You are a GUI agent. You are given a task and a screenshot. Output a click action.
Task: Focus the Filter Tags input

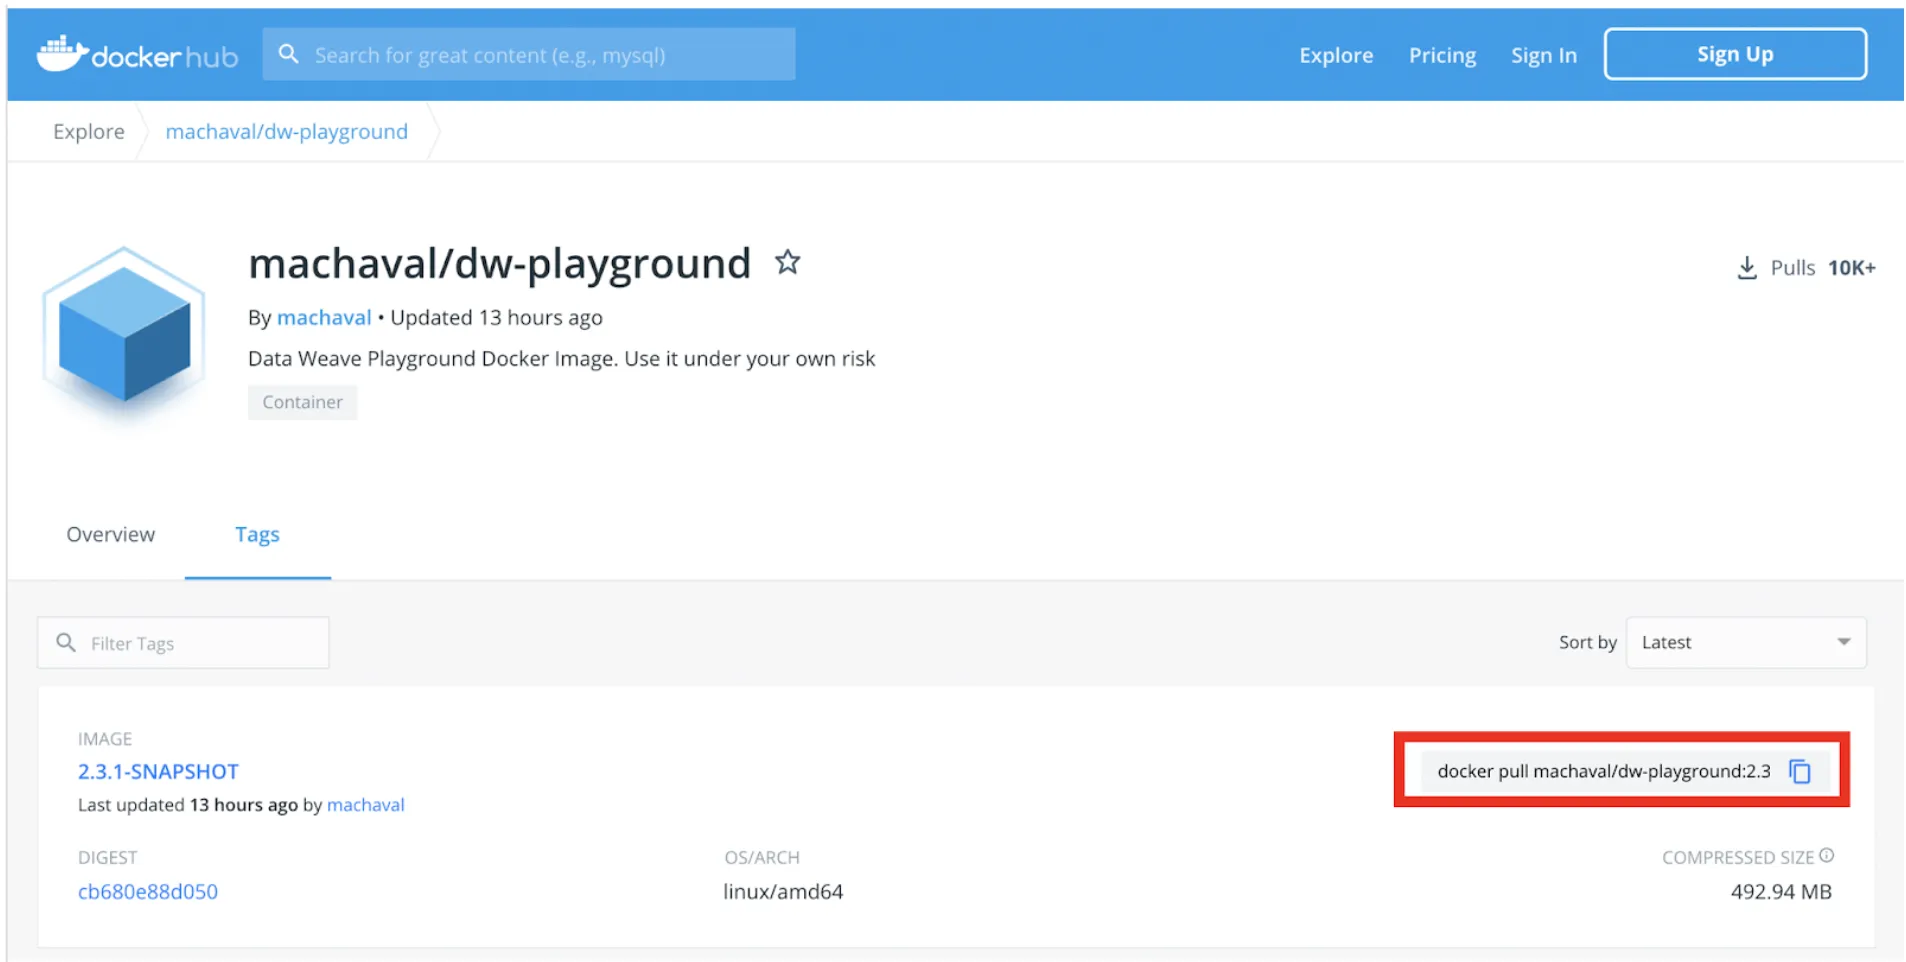183,642
